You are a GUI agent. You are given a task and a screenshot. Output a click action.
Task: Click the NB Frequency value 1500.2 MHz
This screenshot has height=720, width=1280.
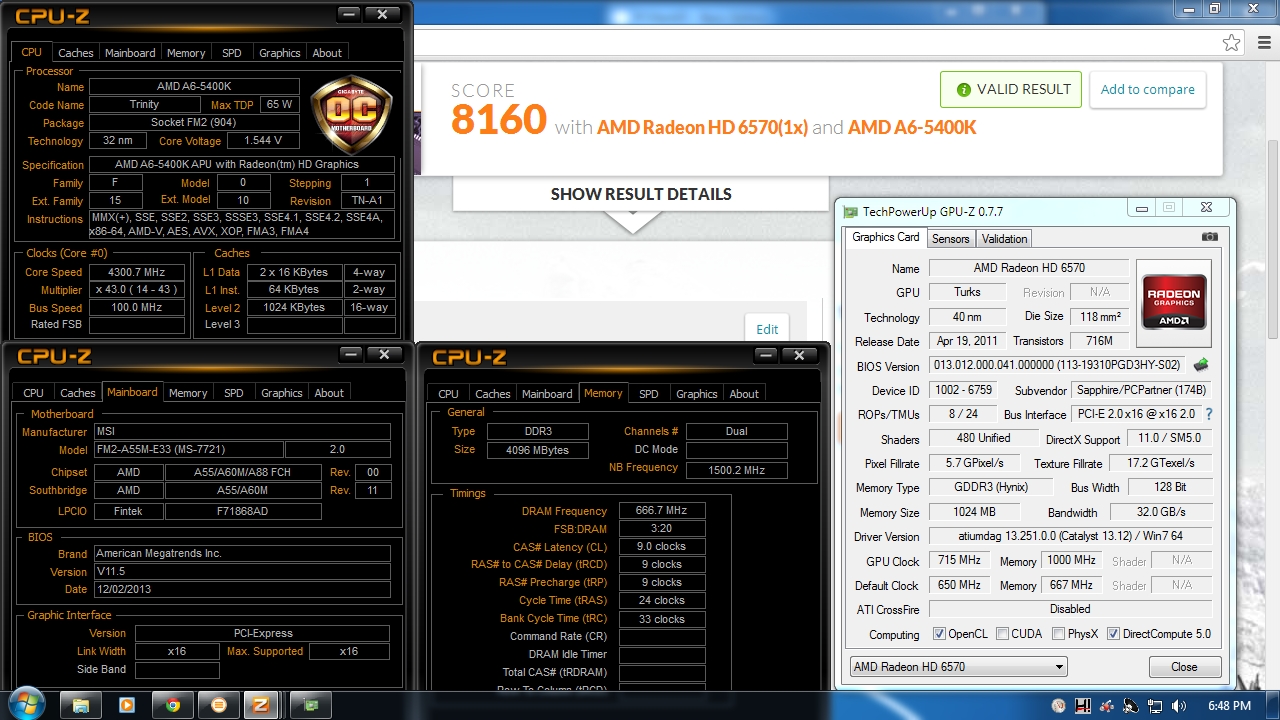pyautogui.click(x=737, y=469)
